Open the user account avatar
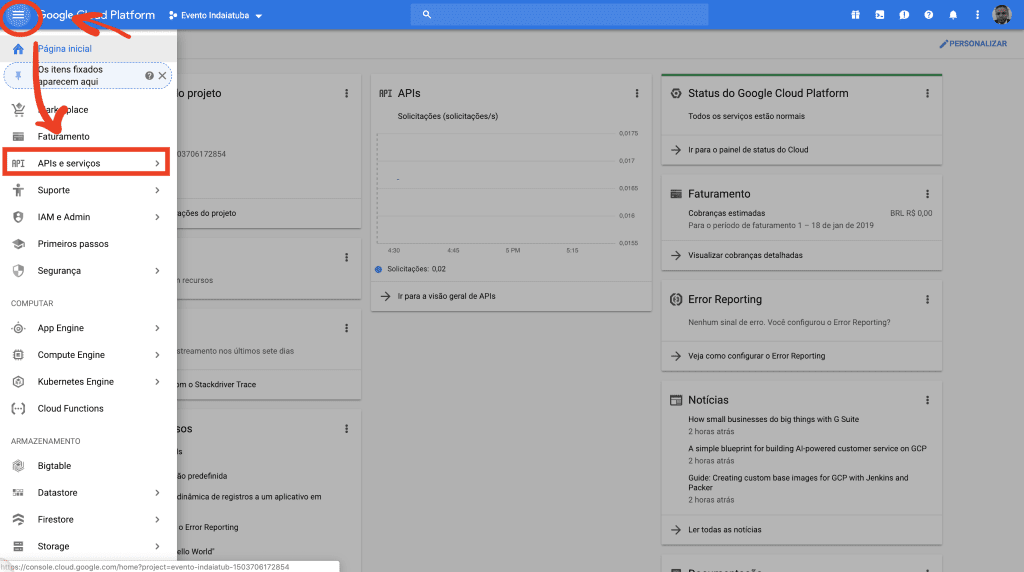The image size is (1024, 572). [x=1001, y=15]
